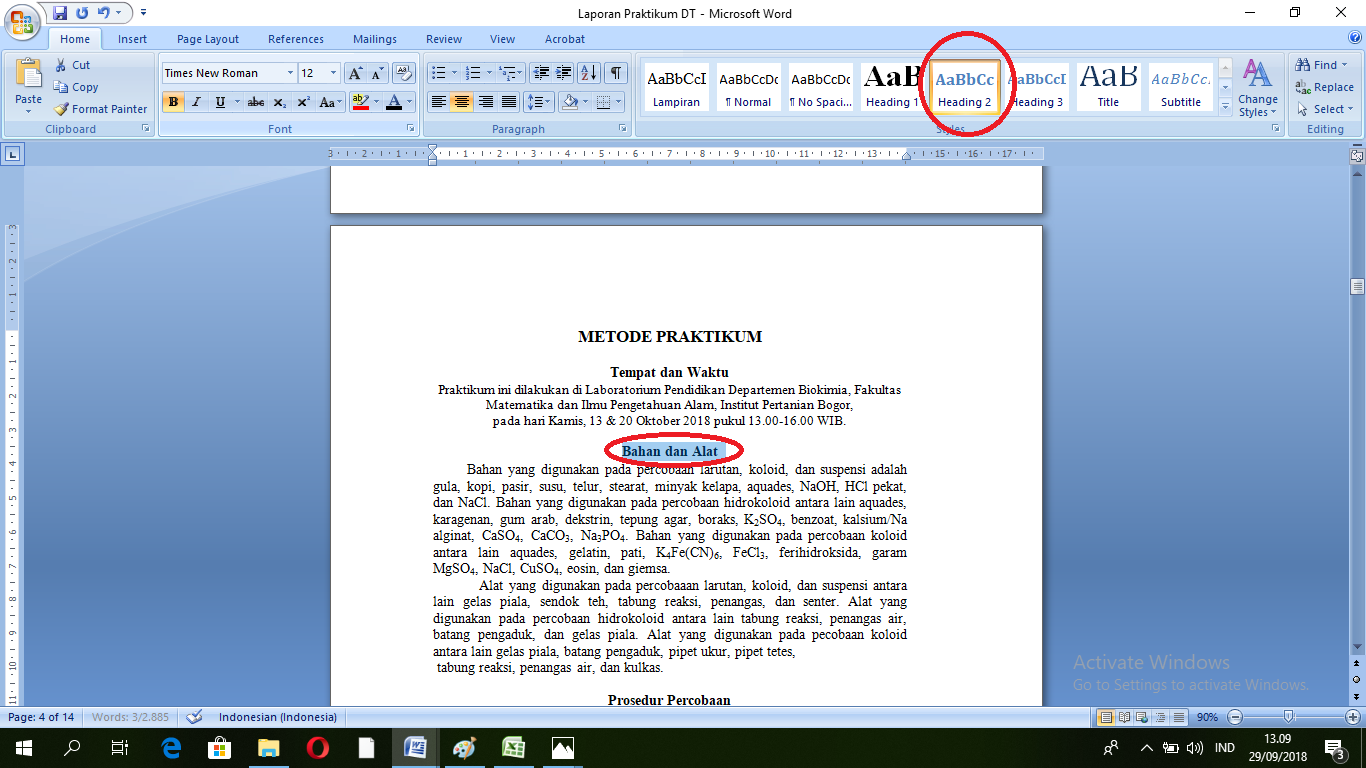
Task: Apply the Heading 2 style
Action: [965, 86]
